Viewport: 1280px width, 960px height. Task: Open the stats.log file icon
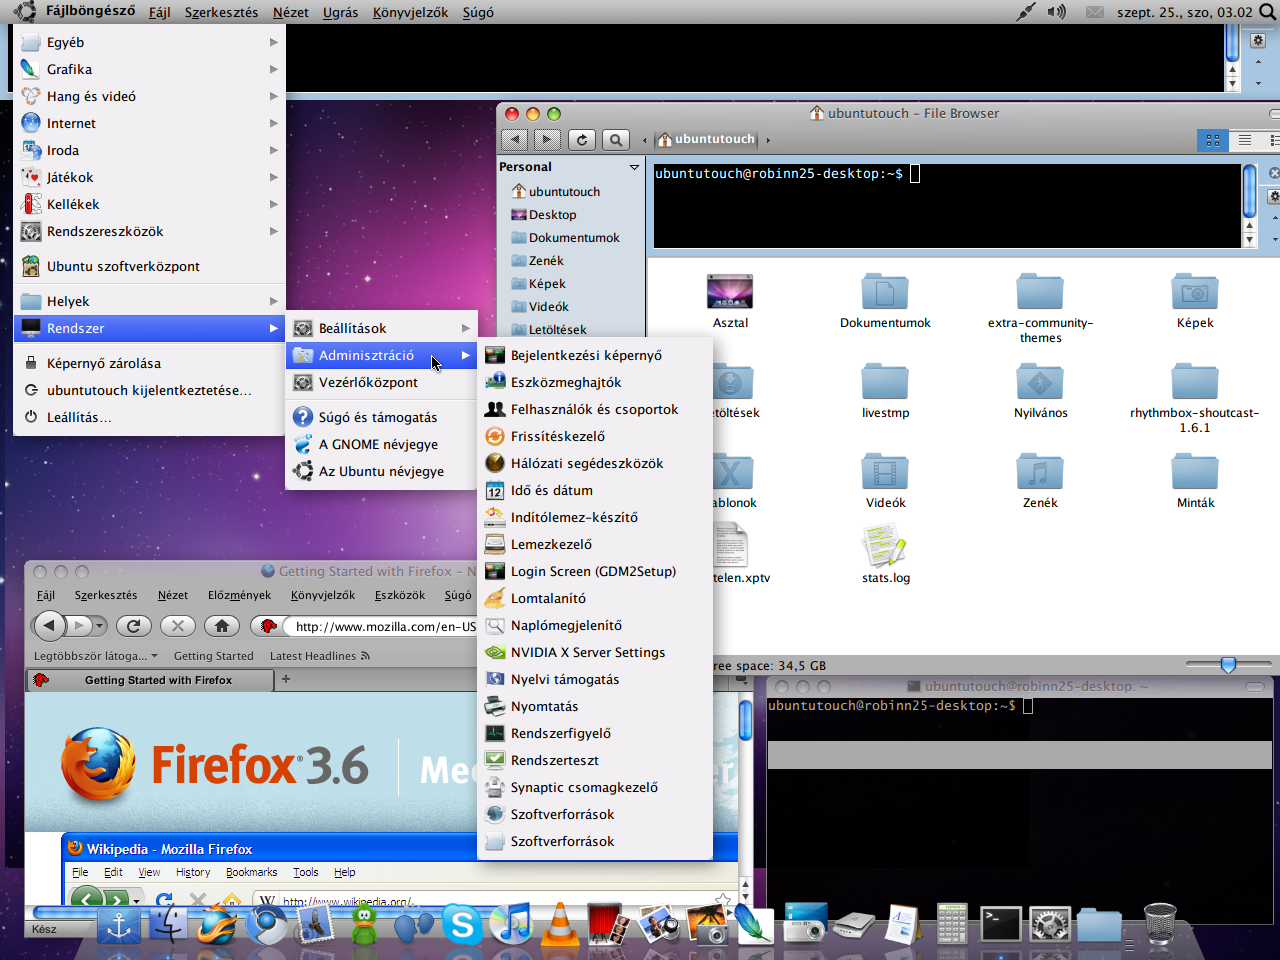(885, 555)
